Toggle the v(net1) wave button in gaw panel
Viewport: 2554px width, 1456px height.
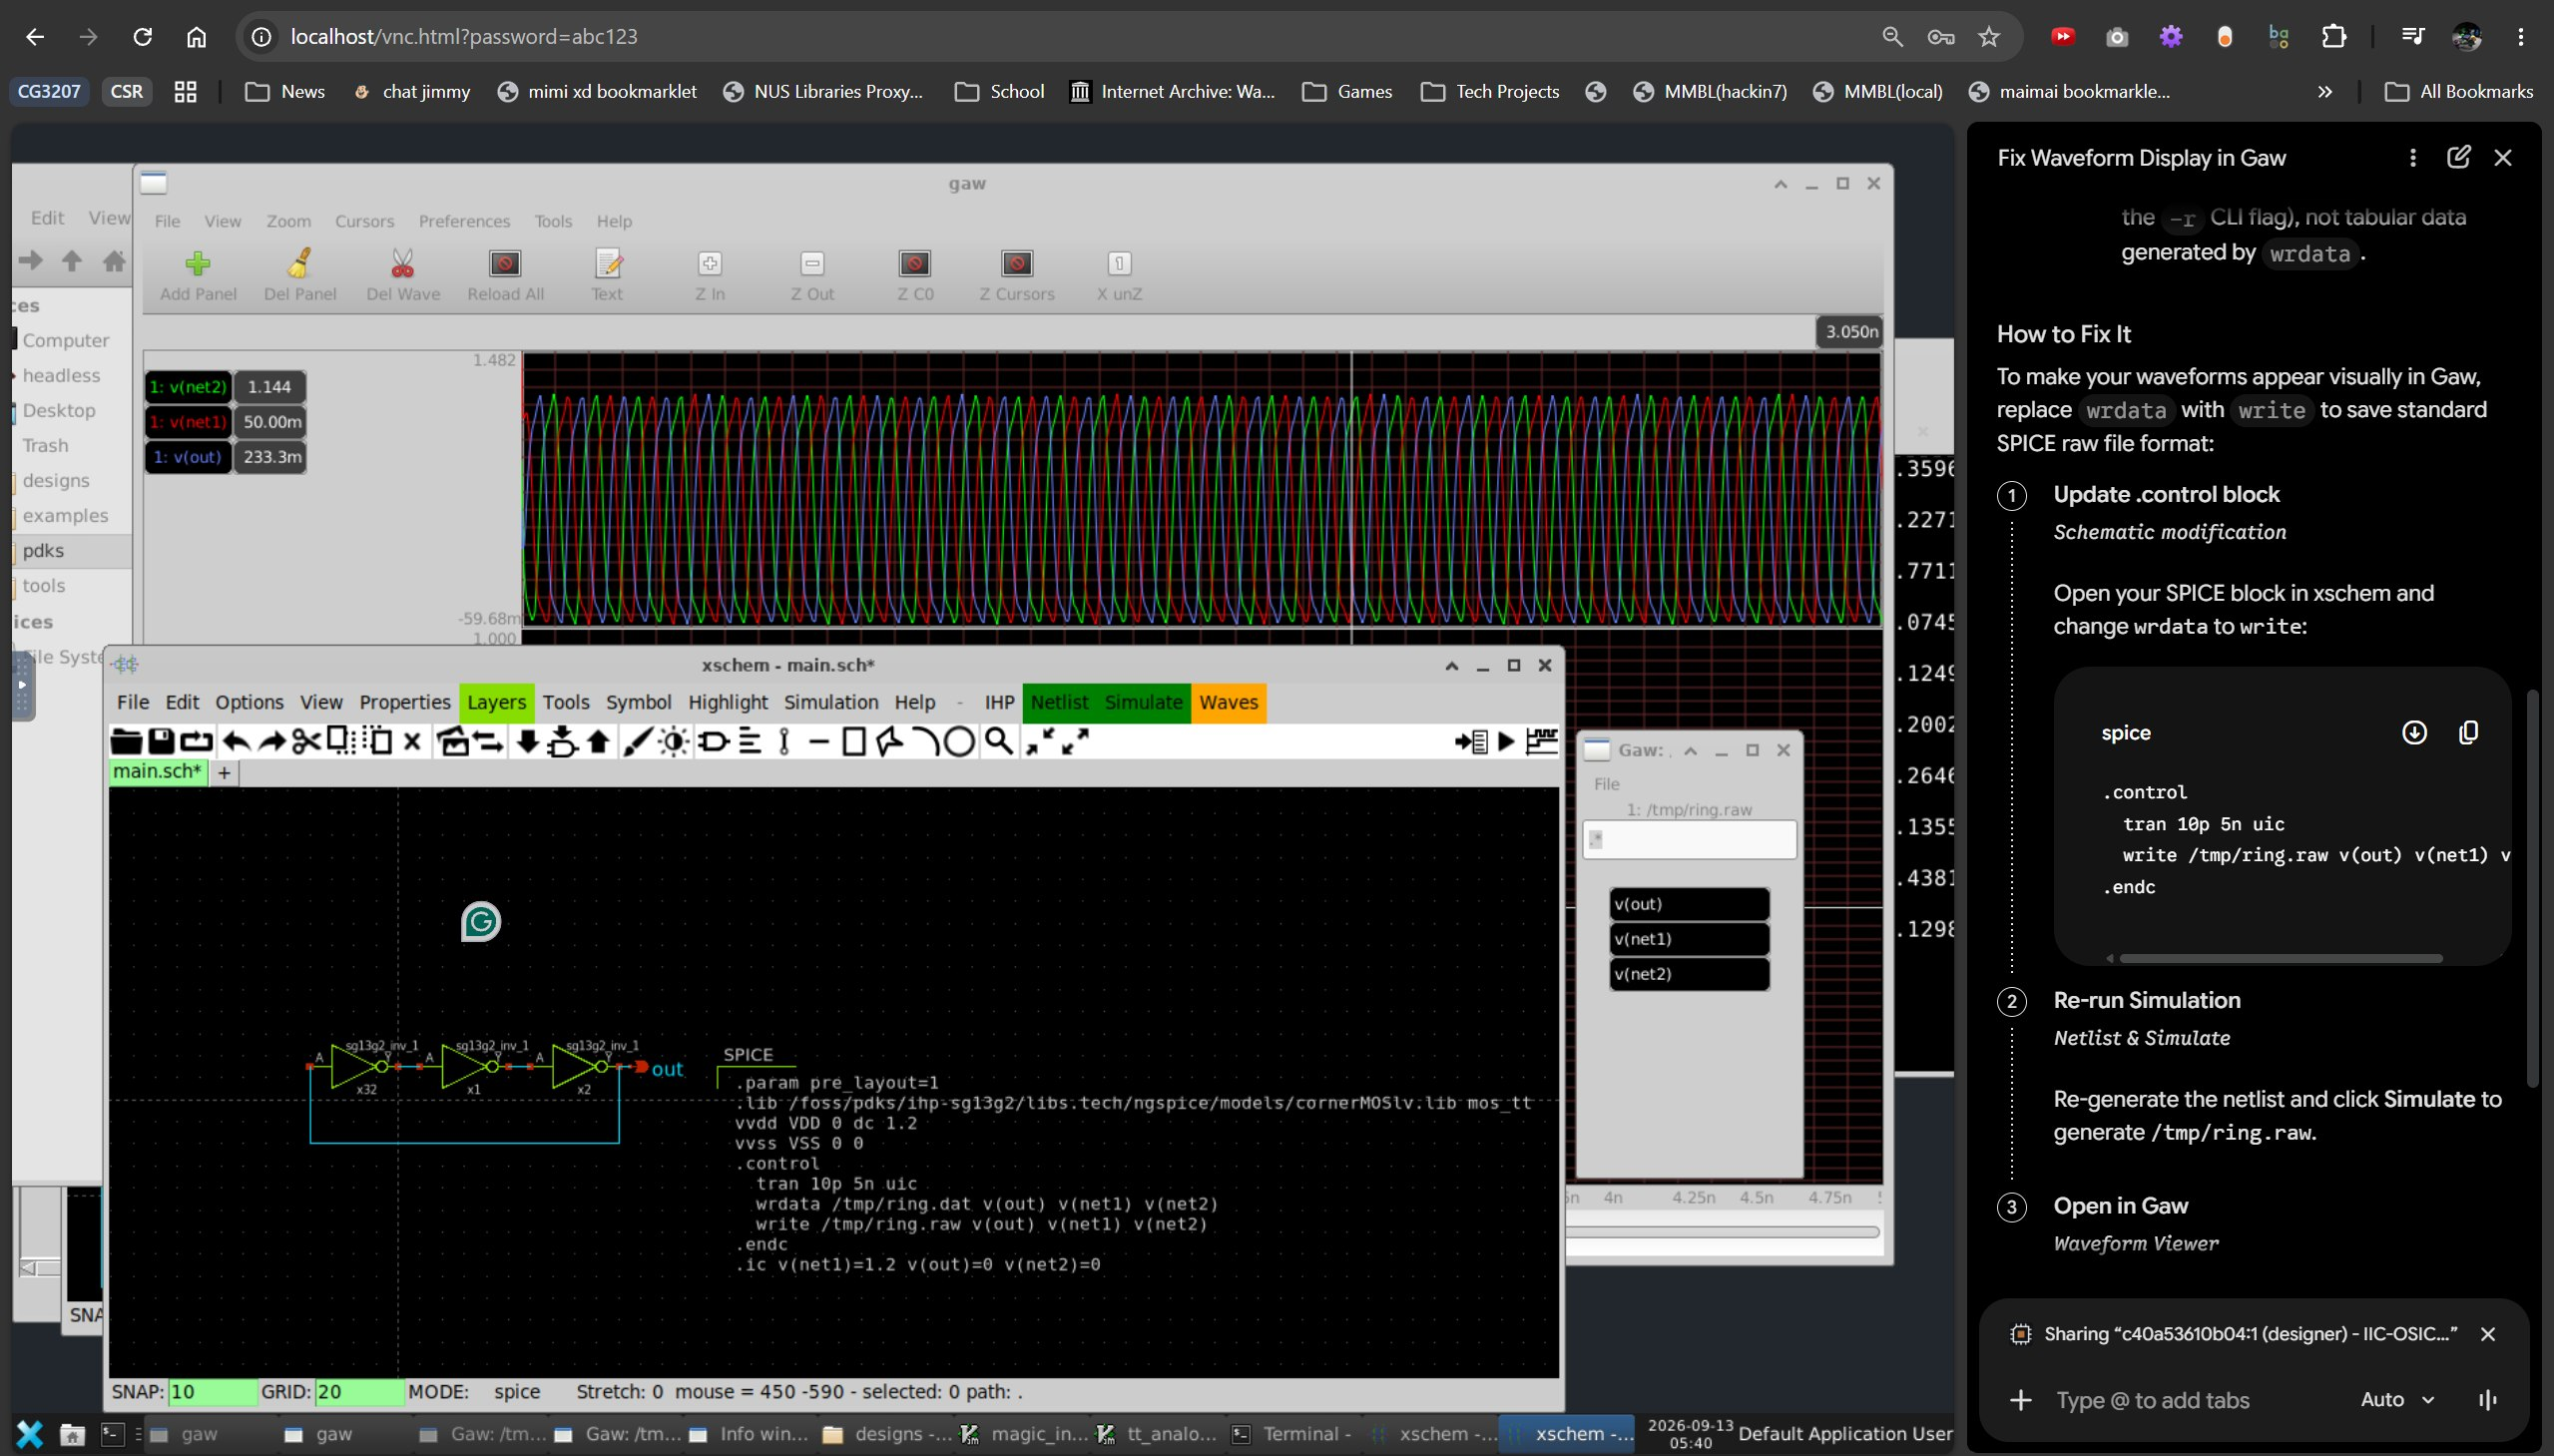pos(188,422)
